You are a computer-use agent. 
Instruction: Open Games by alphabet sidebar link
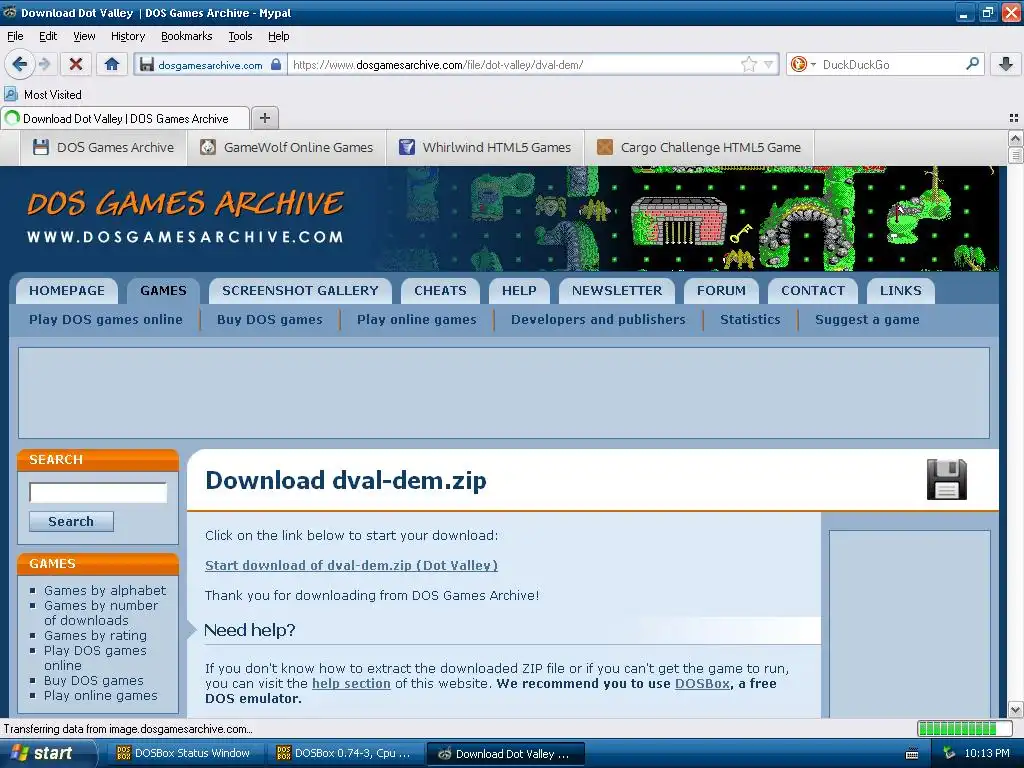pyautogui.click(x=105, y=590)
